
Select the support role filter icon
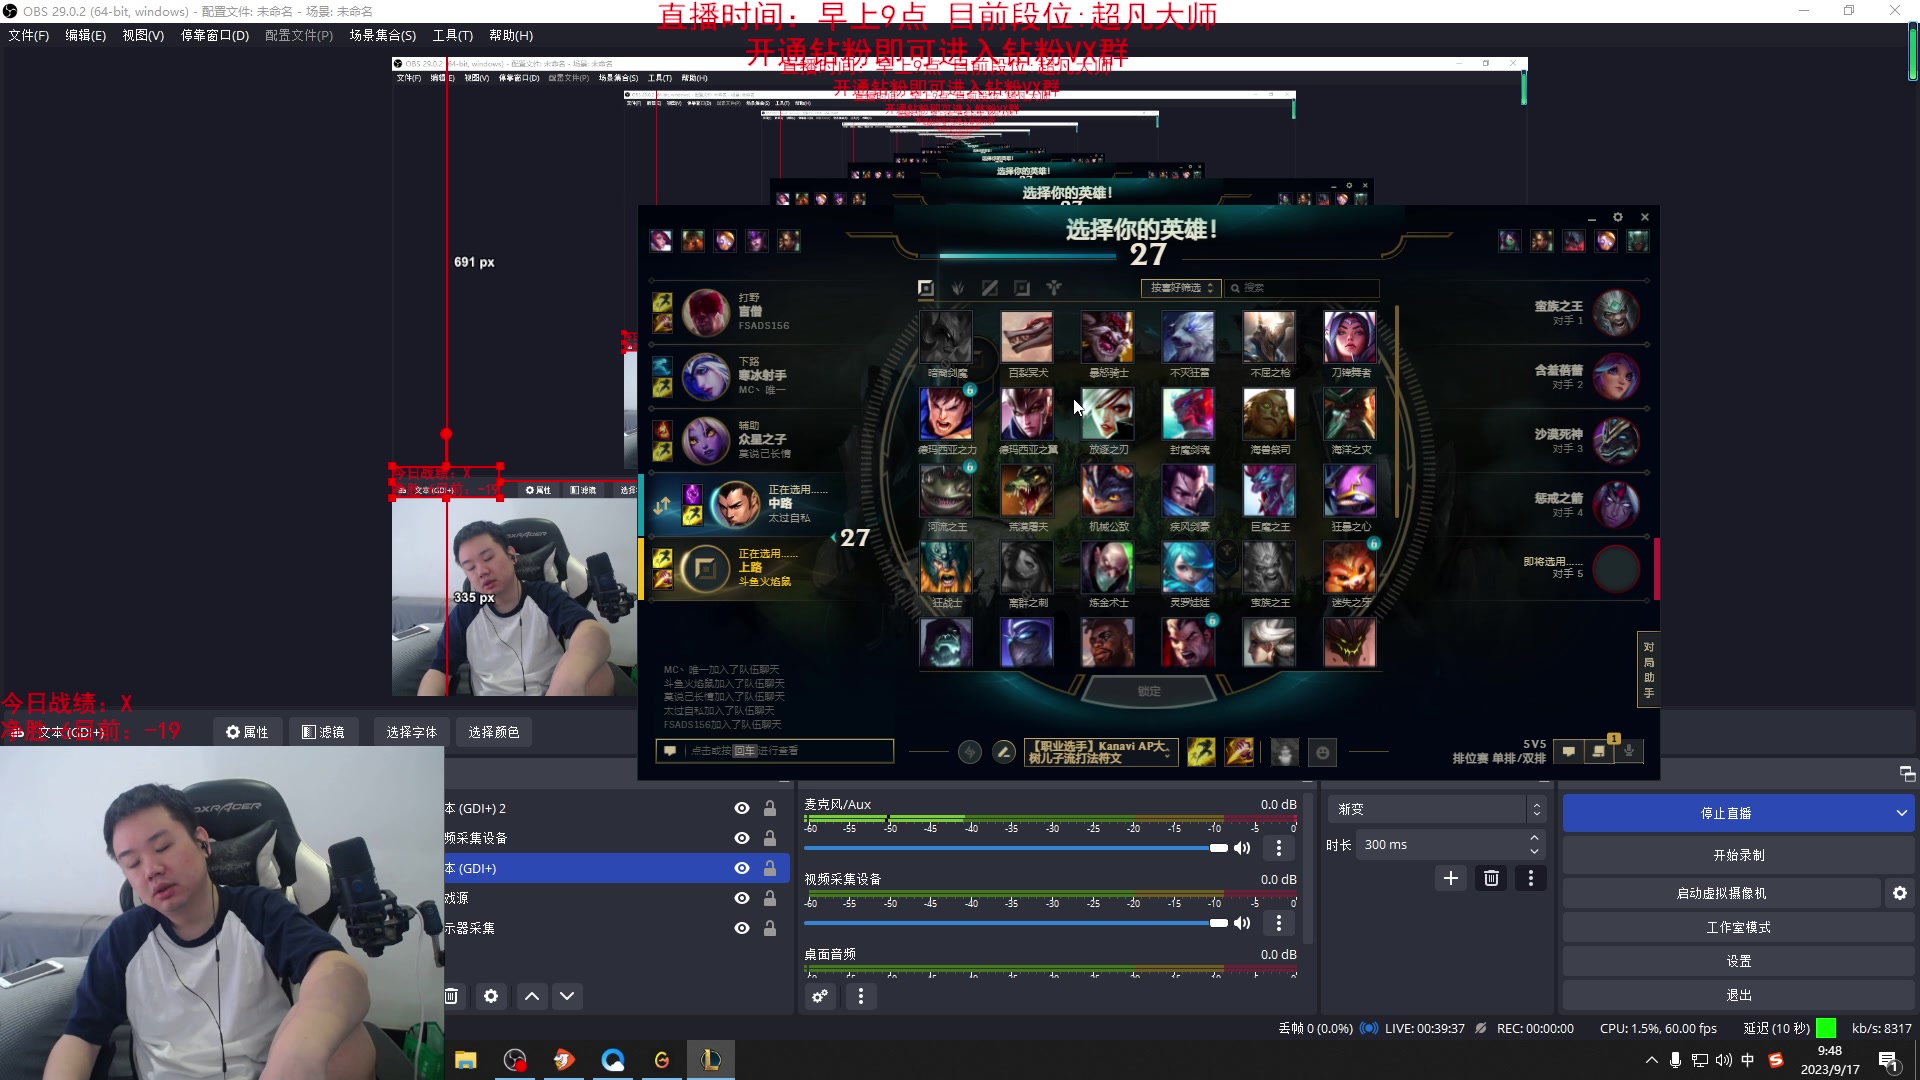1054,288
